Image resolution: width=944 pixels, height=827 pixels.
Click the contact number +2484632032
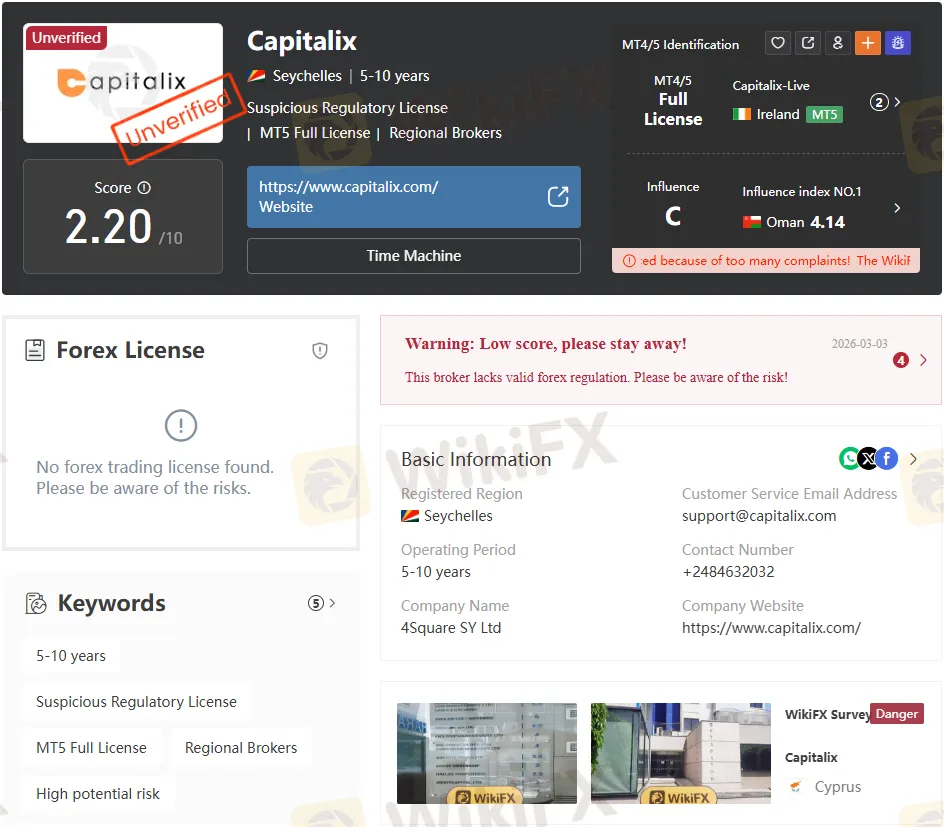click(728, 572)
